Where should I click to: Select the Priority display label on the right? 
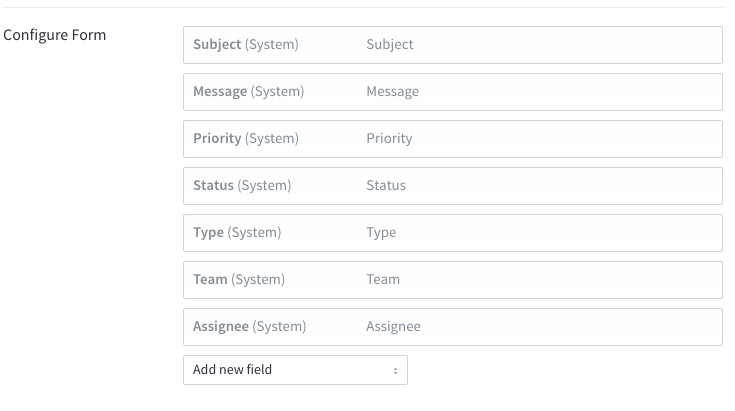389,138
